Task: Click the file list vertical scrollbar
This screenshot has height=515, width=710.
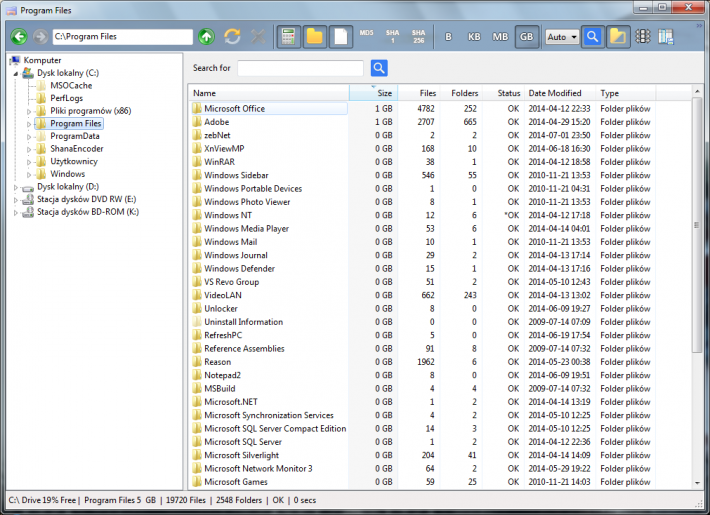Action: point(697,225)
